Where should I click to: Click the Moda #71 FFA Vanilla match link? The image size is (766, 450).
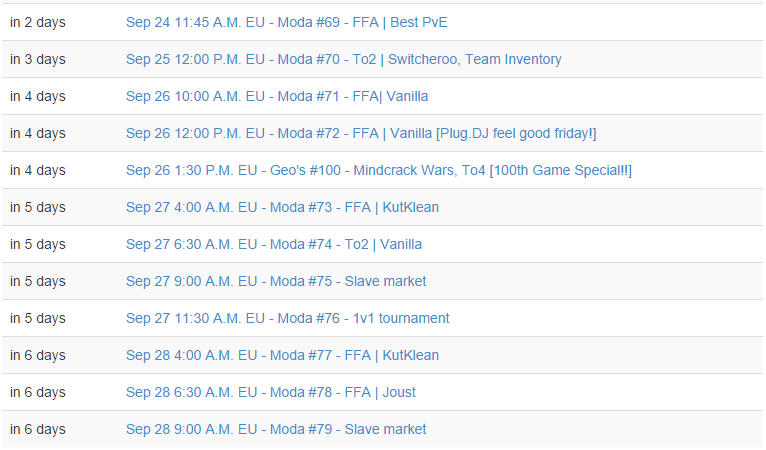click(277, 96)
